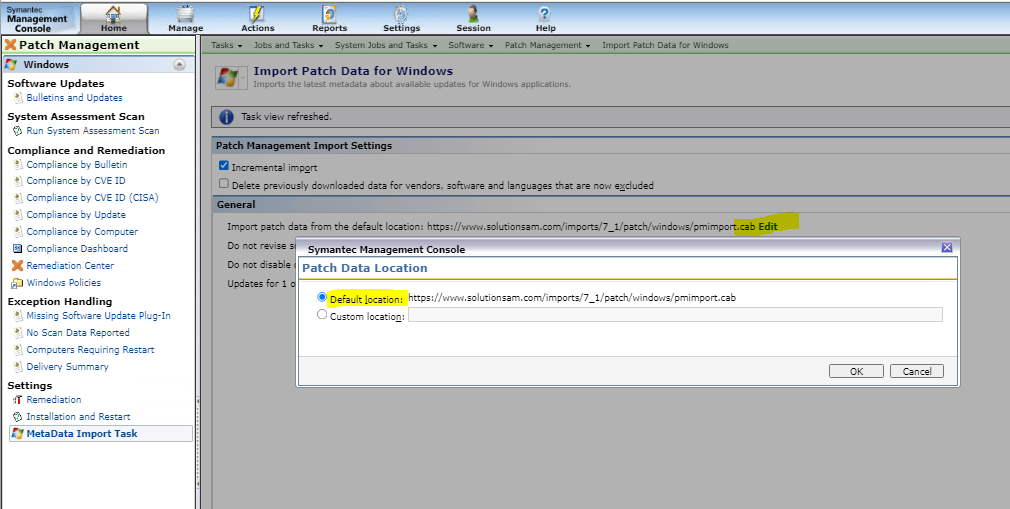Open the Help question mark icon
Screen dimensions: 1010x509
point(545,14)
